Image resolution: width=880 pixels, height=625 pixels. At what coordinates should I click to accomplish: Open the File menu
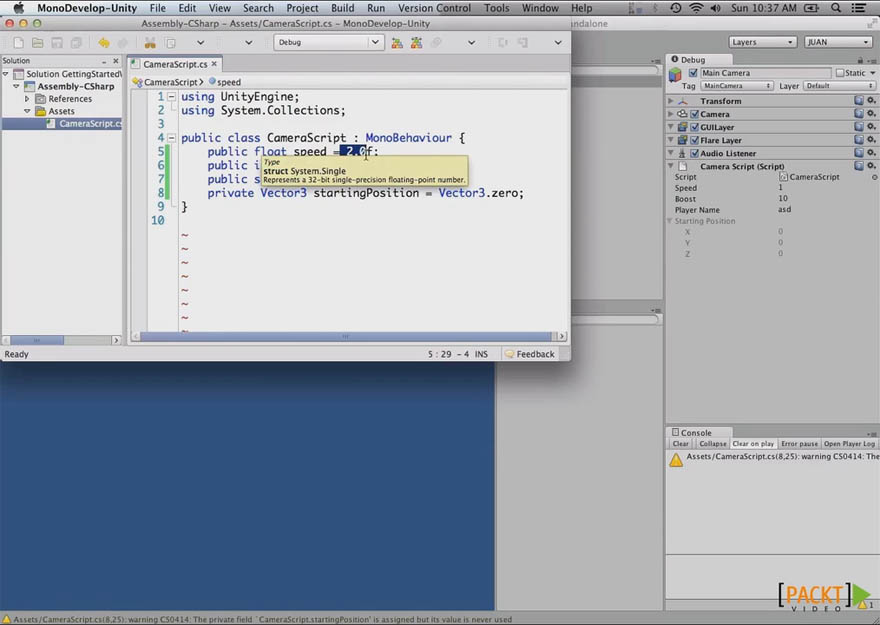click(x=157, y=8)
